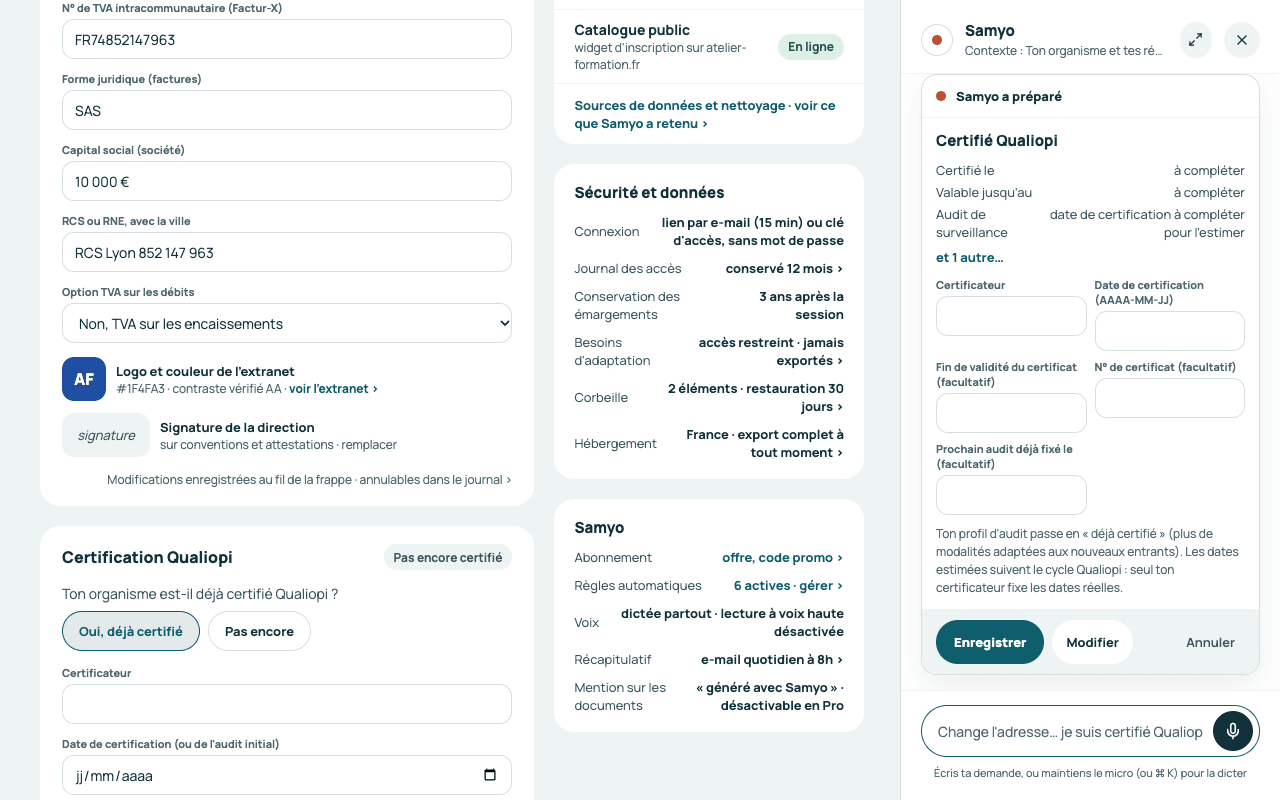Click Prochain audit déjà fixé le field
Viewport: 1280px width, 800px height.
coord(1011,495)
